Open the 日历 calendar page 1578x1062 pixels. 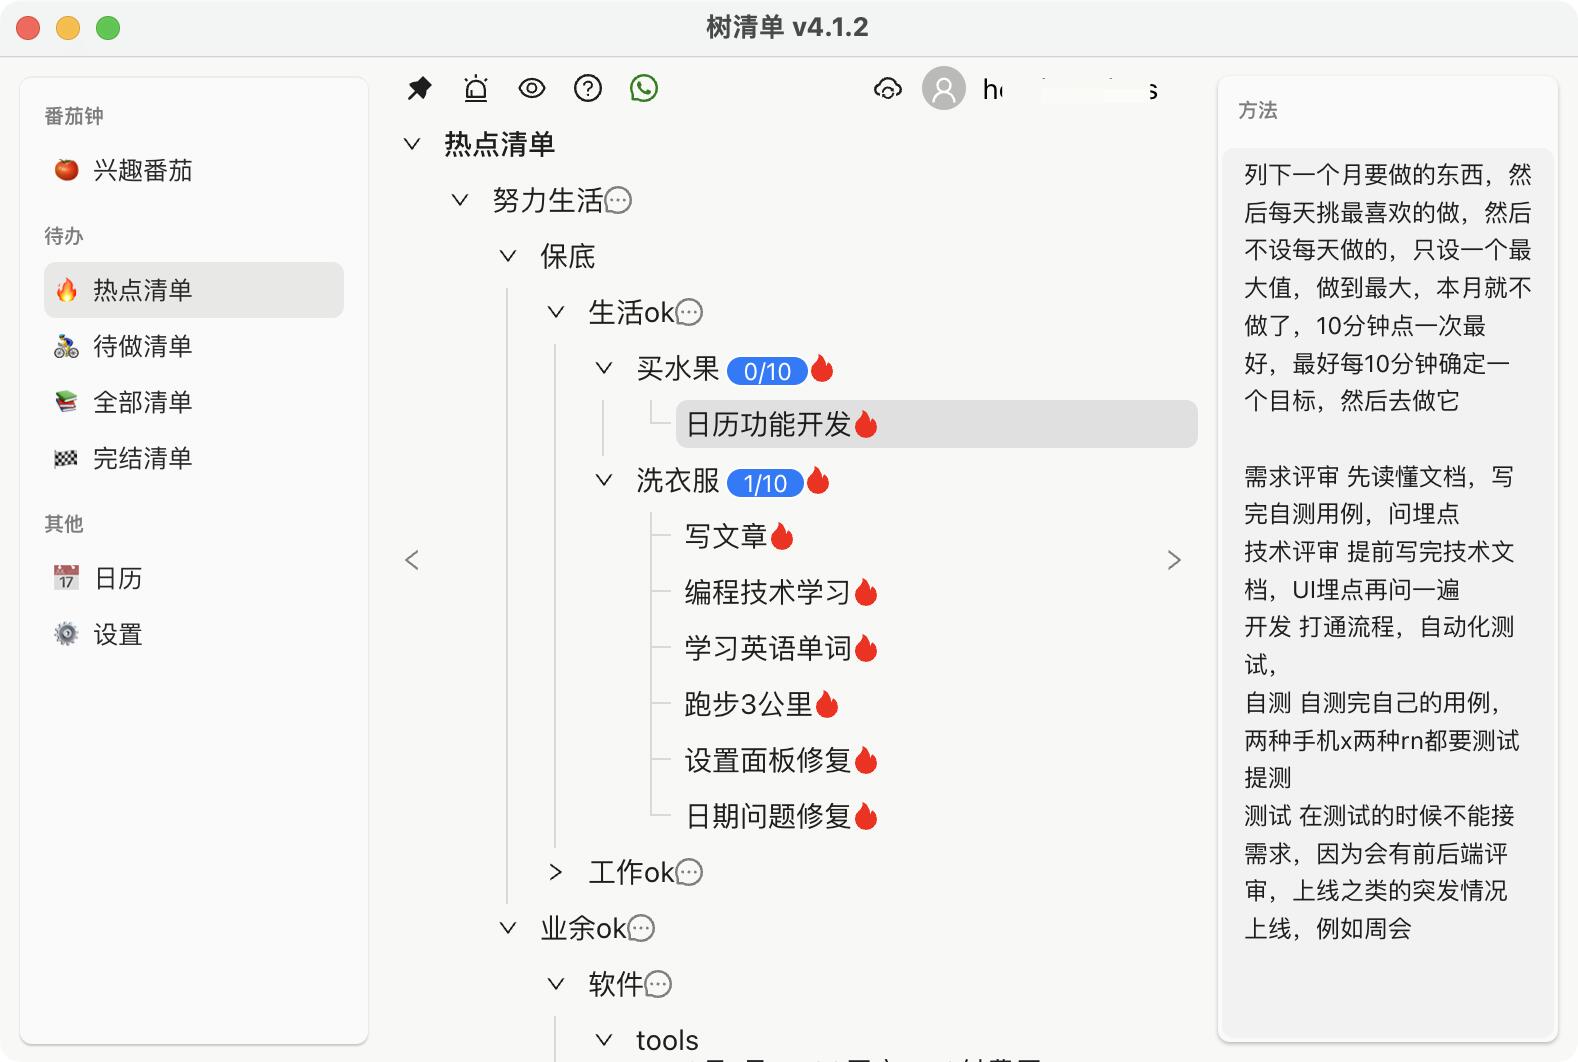click(x=118, y=578)
